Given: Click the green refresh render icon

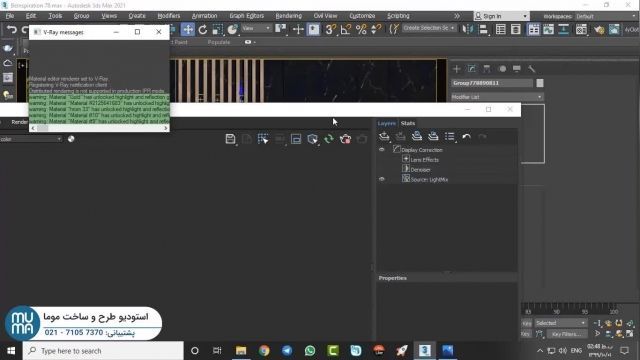Looking at the screenshot, I should (329, 139).
